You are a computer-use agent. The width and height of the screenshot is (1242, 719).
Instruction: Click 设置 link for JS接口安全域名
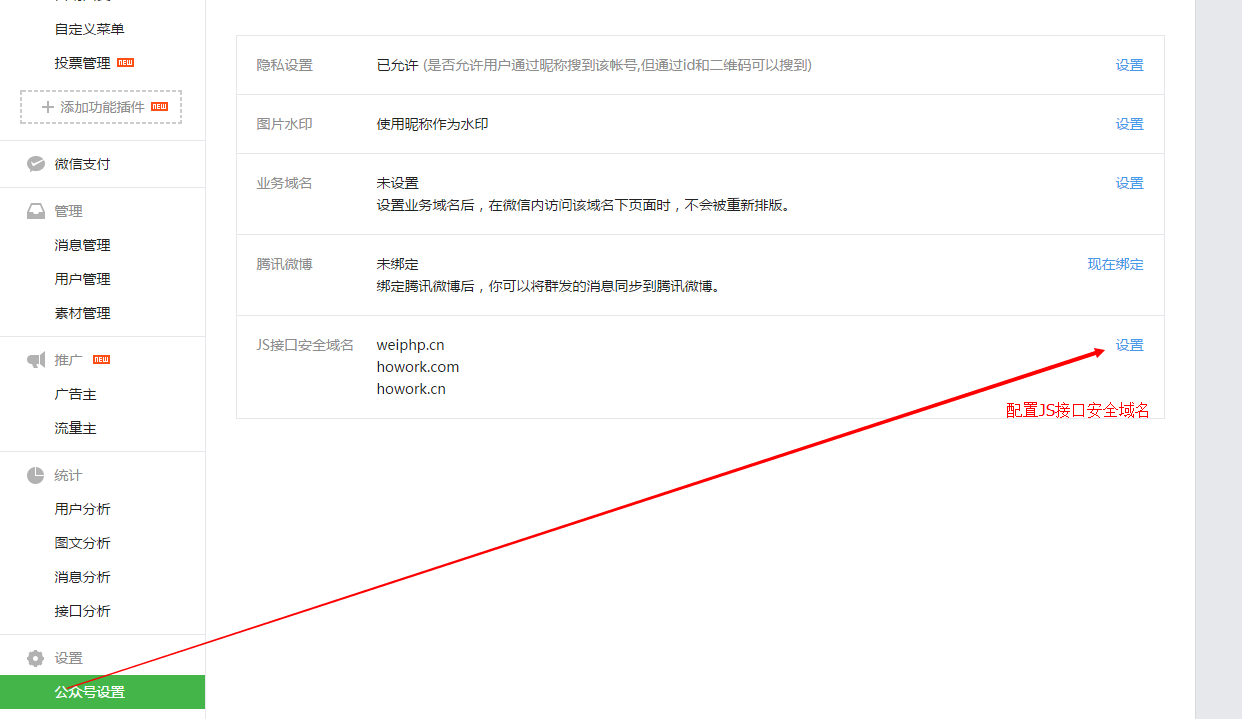tap(1129, 345)
